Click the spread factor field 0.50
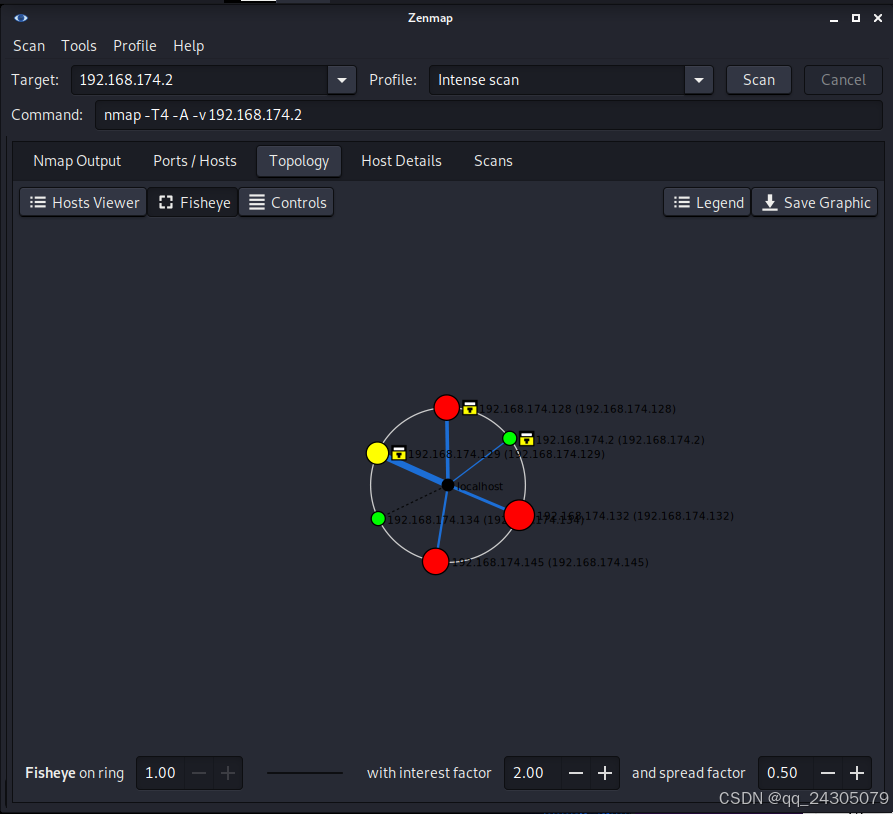This screenshot has width=893, height=814. pyautogui.click(x=785, y=773)
